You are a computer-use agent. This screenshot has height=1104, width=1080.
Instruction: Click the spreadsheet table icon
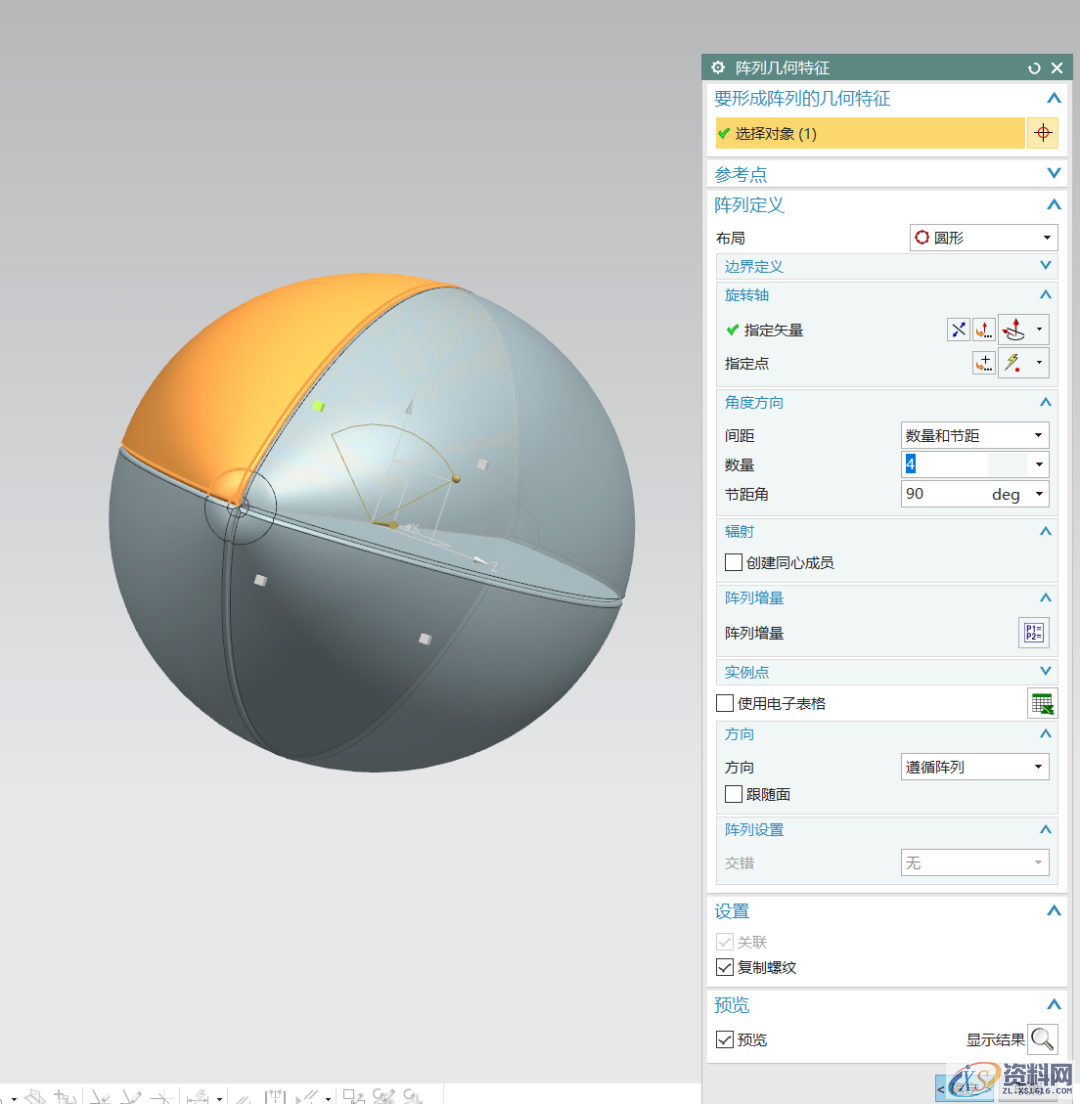(x=1042, y=704)
